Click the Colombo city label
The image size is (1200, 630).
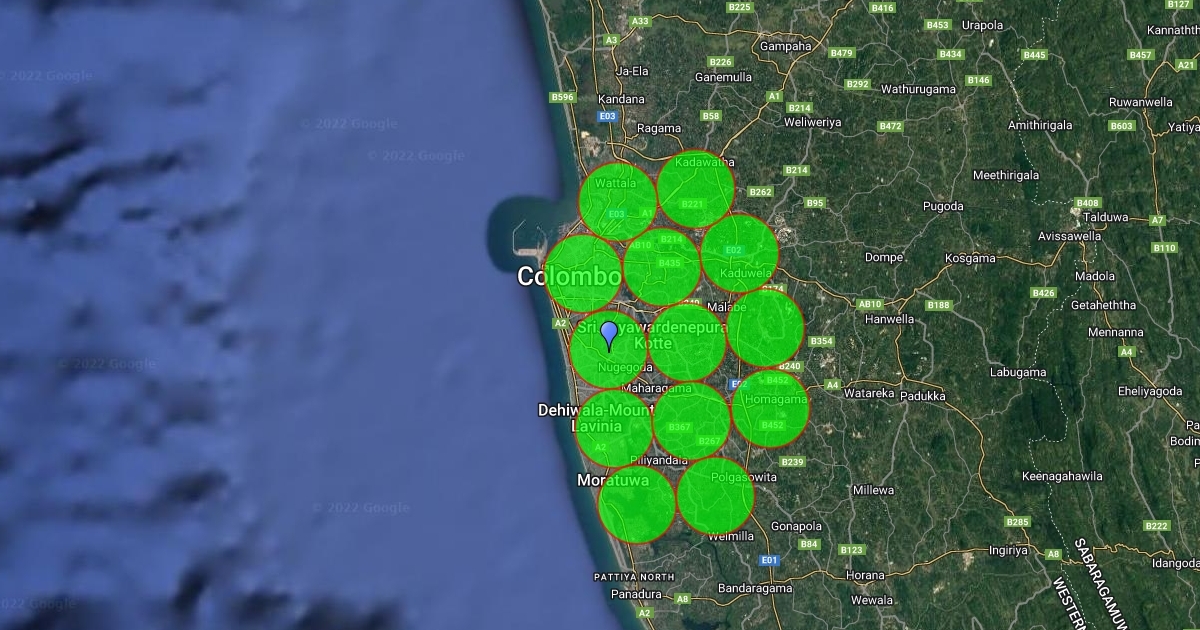(x=569, y=277)
